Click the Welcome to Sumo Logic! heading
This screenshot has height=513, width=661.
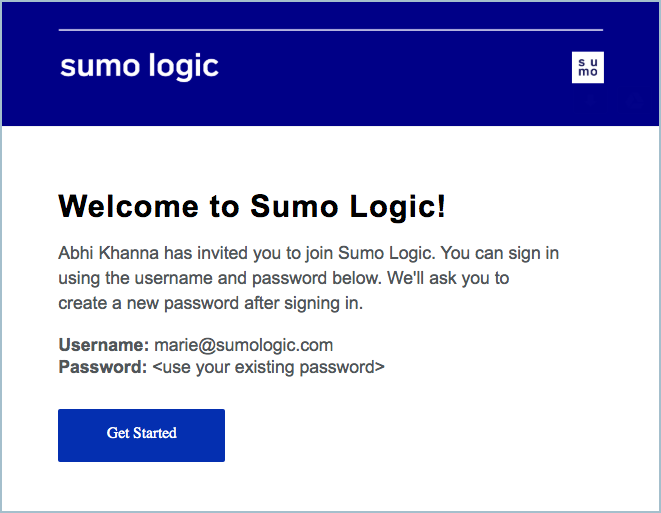coord(252,207)
